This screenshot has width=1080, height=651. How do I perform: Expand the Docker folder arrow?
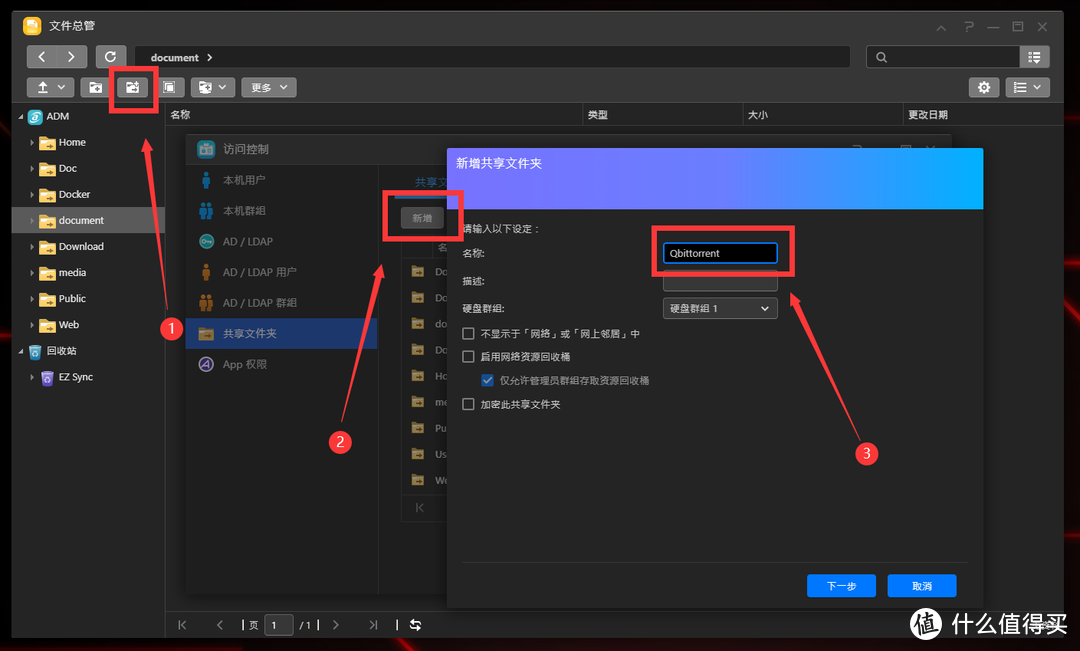pos(32,195)
